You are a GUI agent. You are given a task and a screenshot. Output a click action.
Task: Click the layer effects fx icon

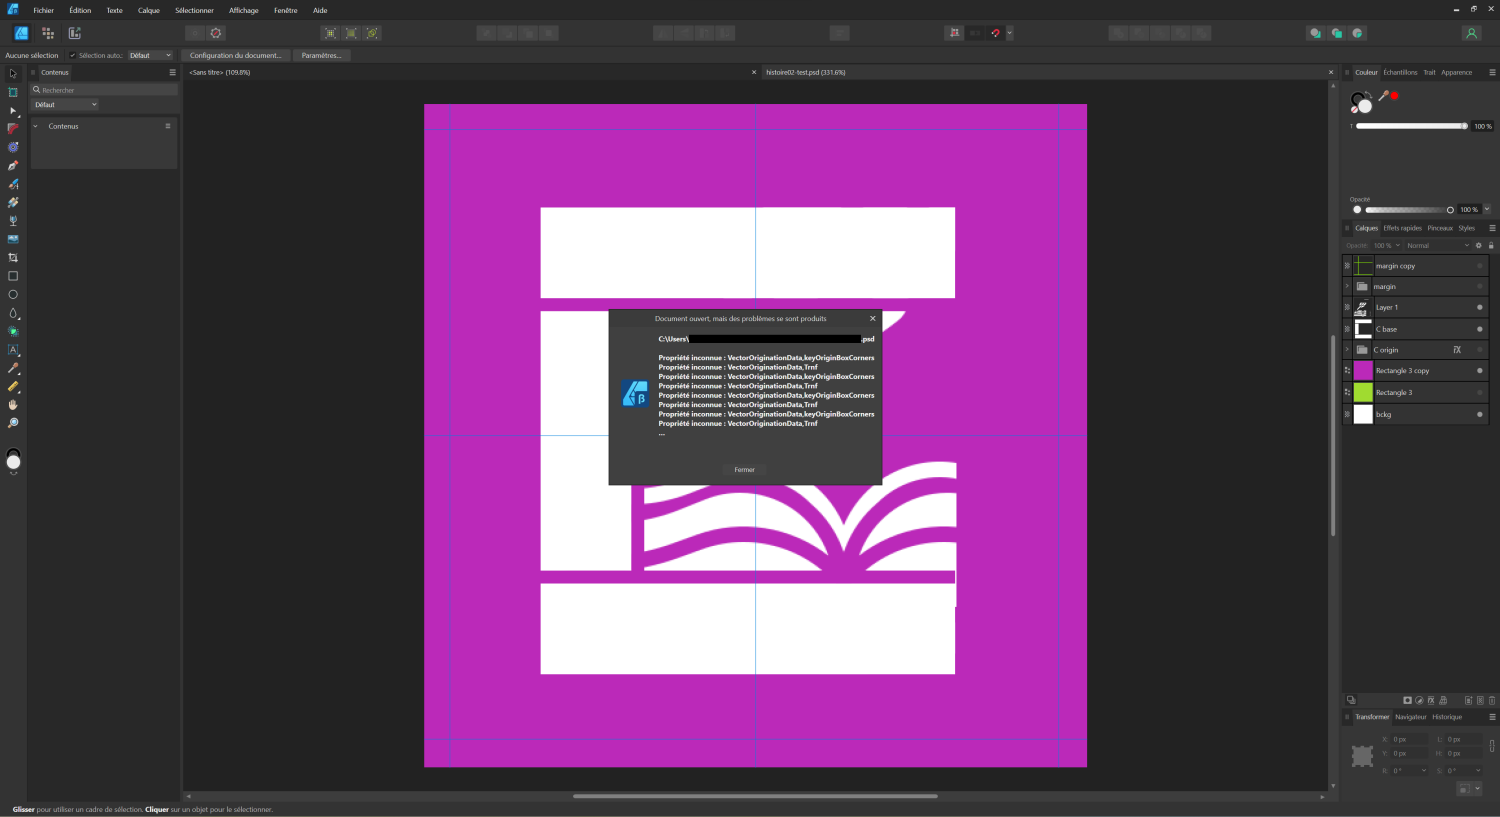tap(1431, 700)
